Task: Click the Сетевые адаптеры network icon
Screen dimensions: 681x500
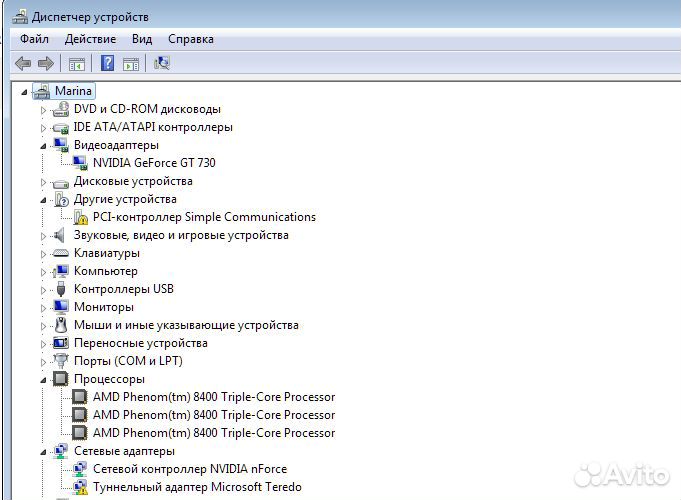Action: [60, 451]
